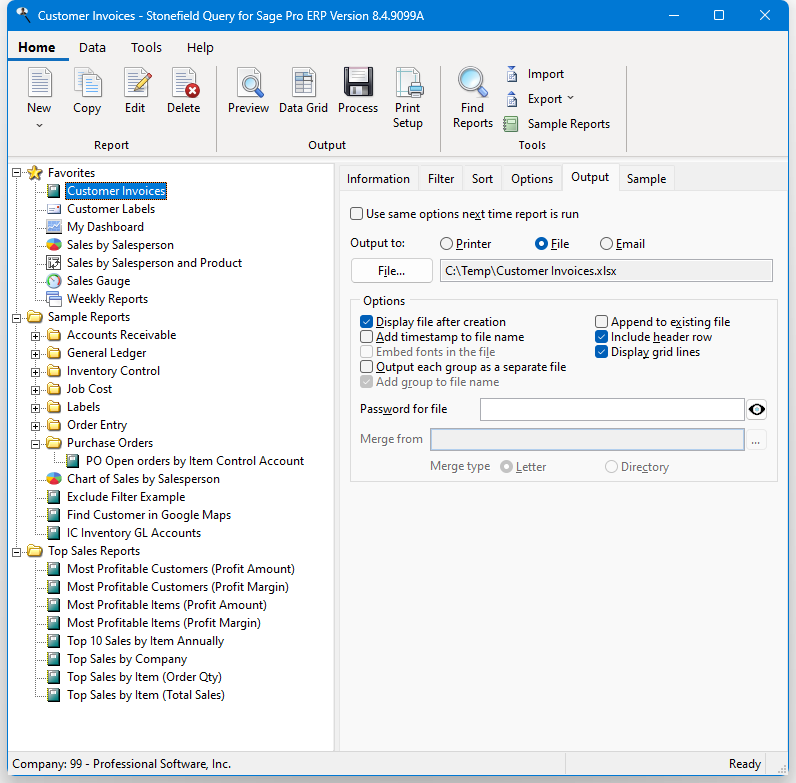Click Import in the Tools group
The width and height of the screenshot is (796, 783).
coord(535,74)
